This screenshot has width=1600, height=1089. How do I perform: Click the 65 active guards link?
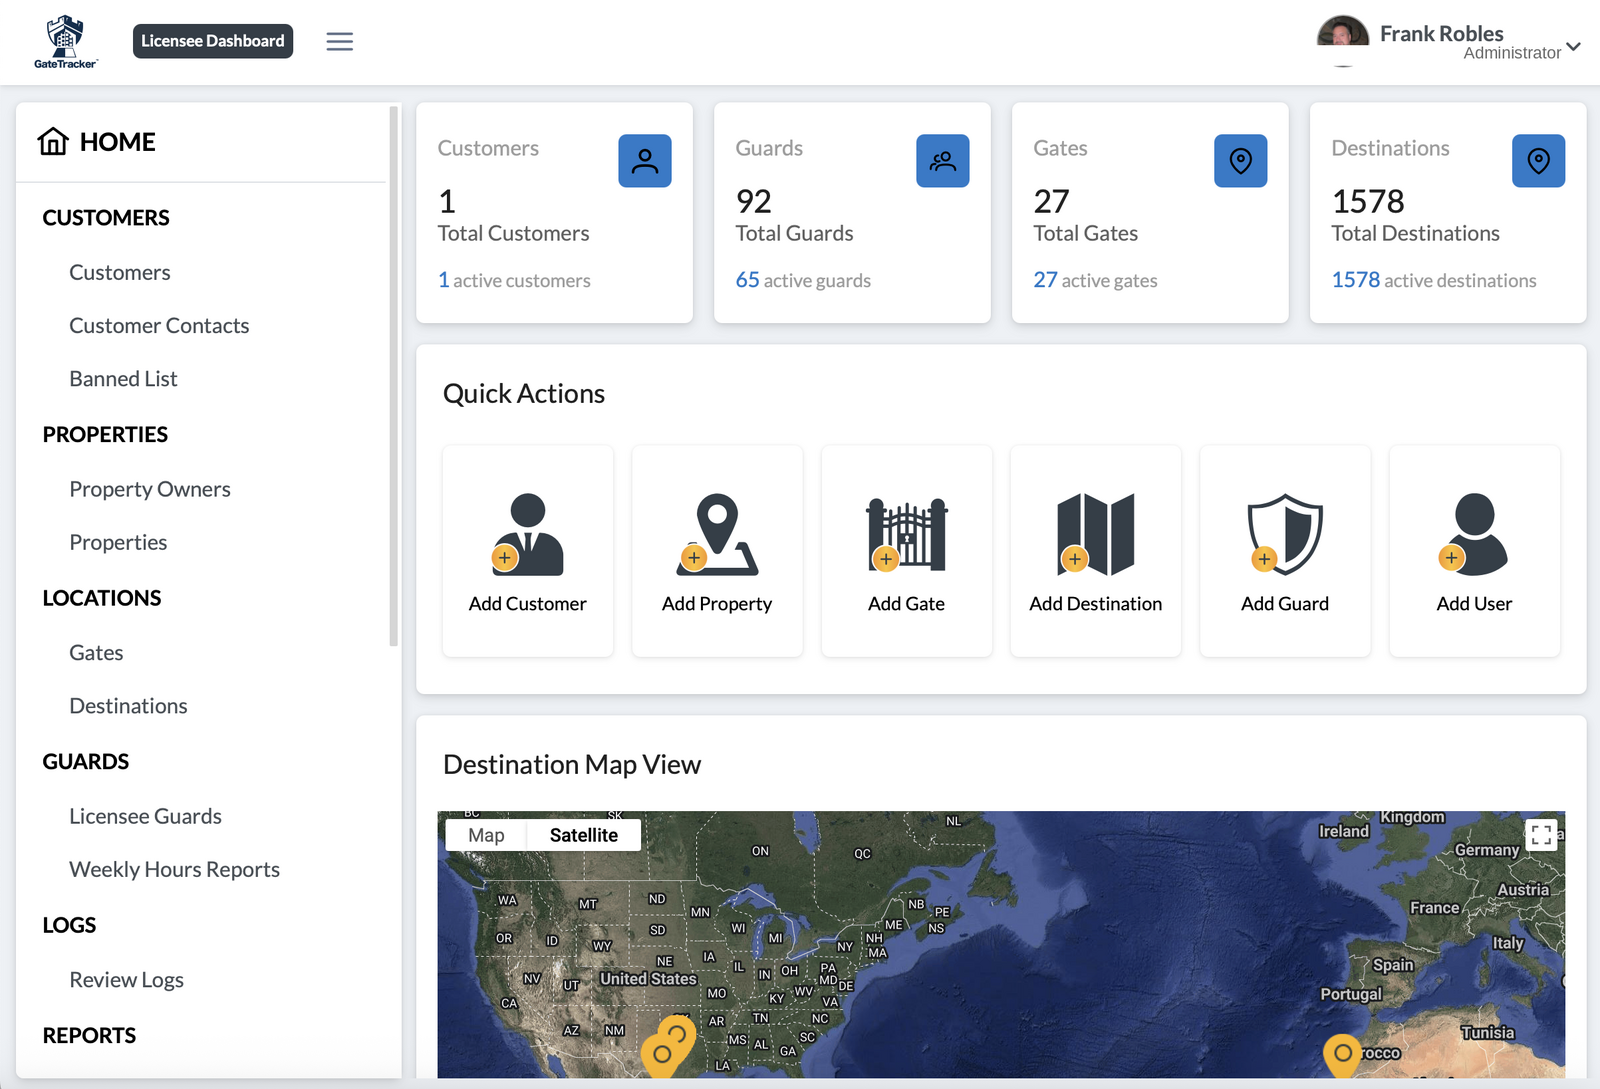(803, 280)
